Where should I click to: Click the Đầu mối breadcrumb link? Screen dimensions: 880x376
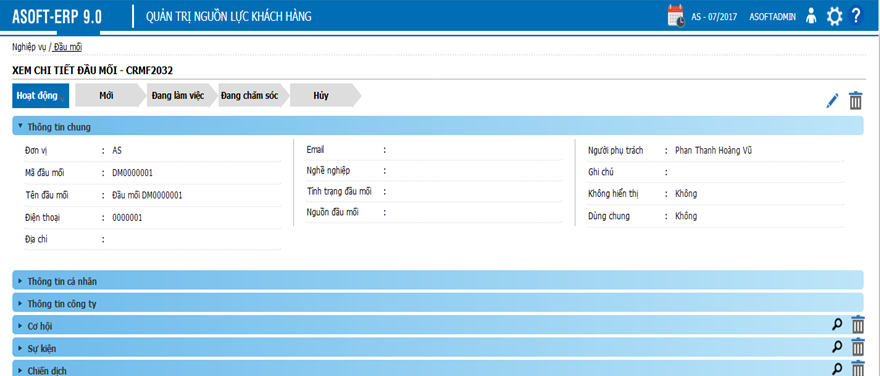point(67,47)
